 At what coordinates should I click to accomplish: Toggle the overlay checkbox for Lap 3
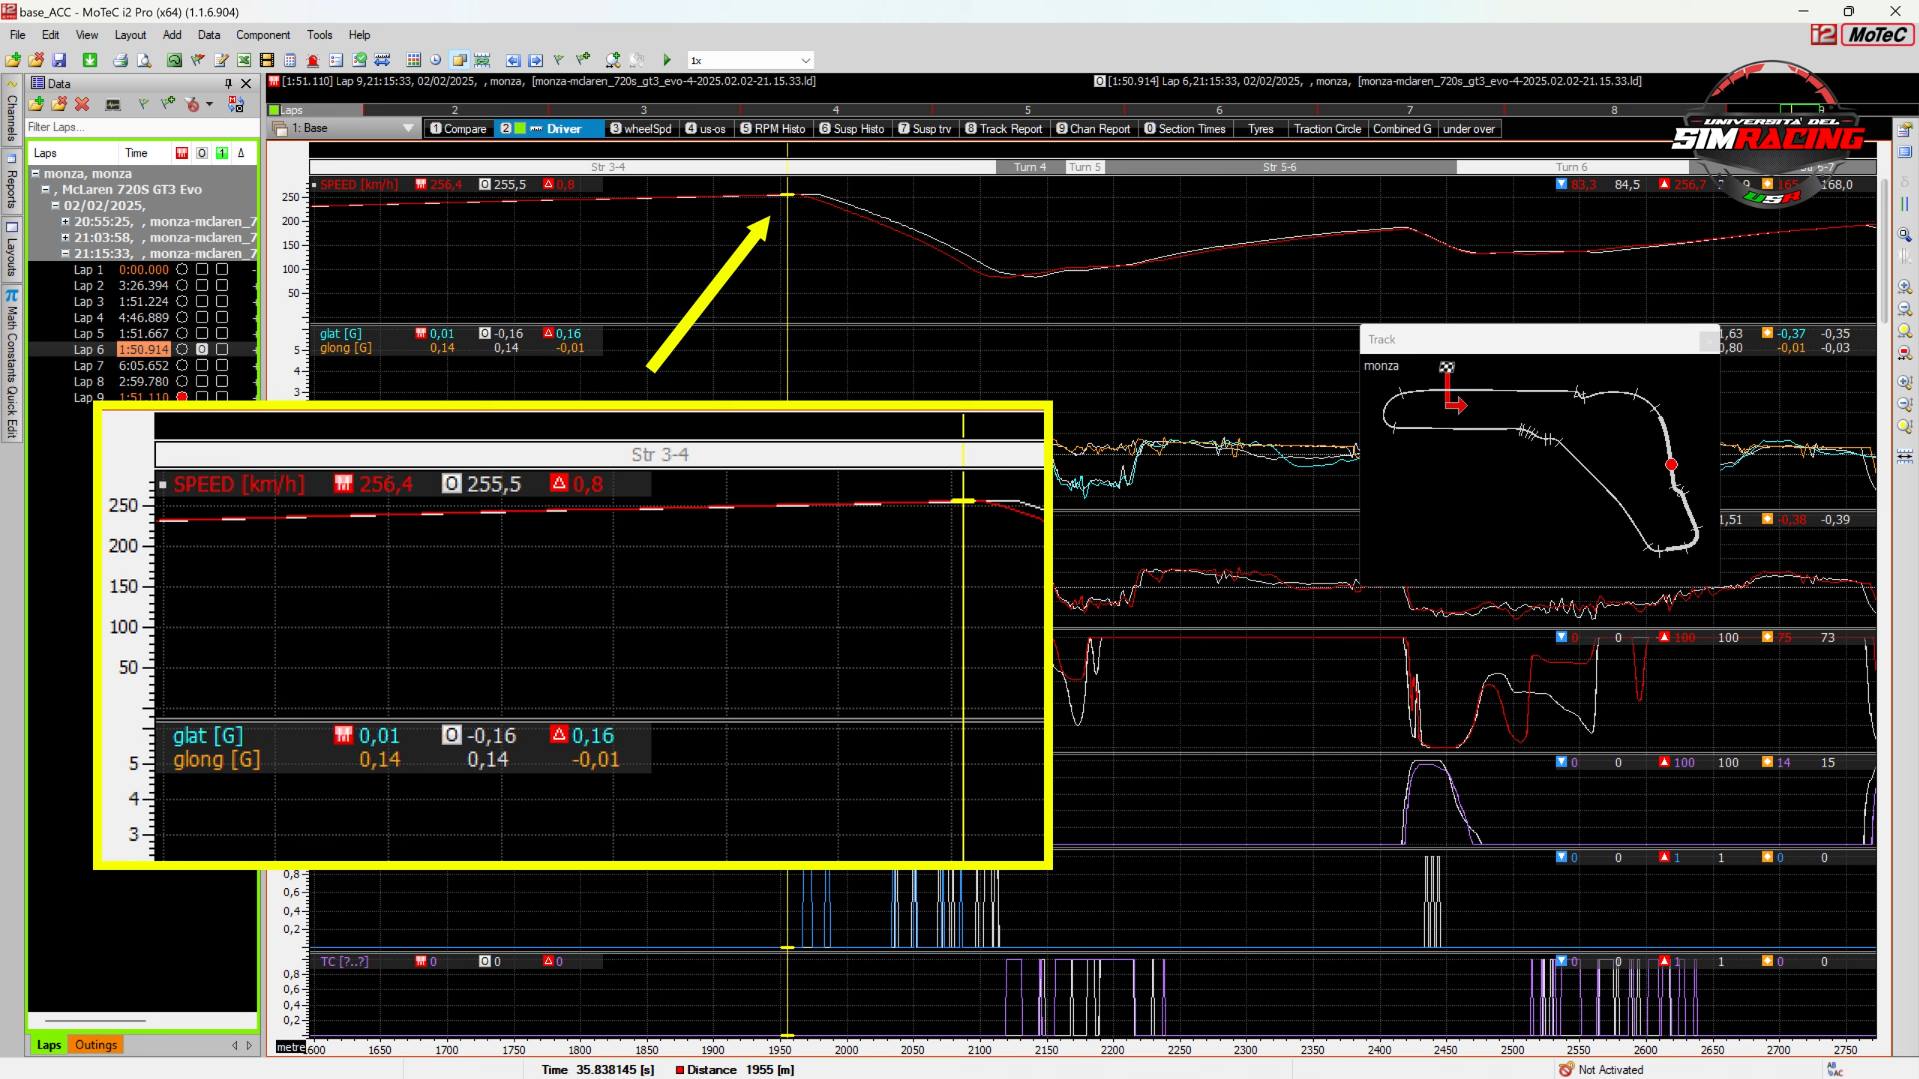(202, 301)
